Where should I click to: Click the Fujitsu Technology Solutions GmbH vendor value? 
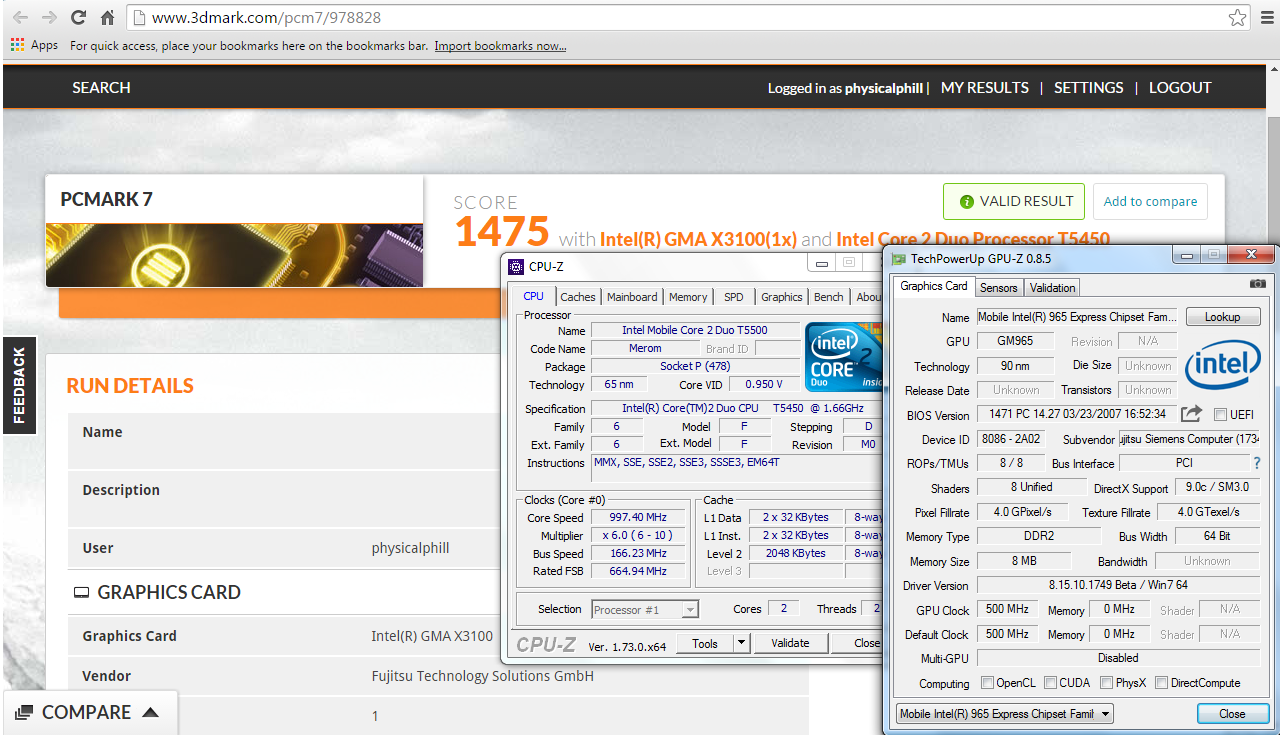[x=483, y=676]
